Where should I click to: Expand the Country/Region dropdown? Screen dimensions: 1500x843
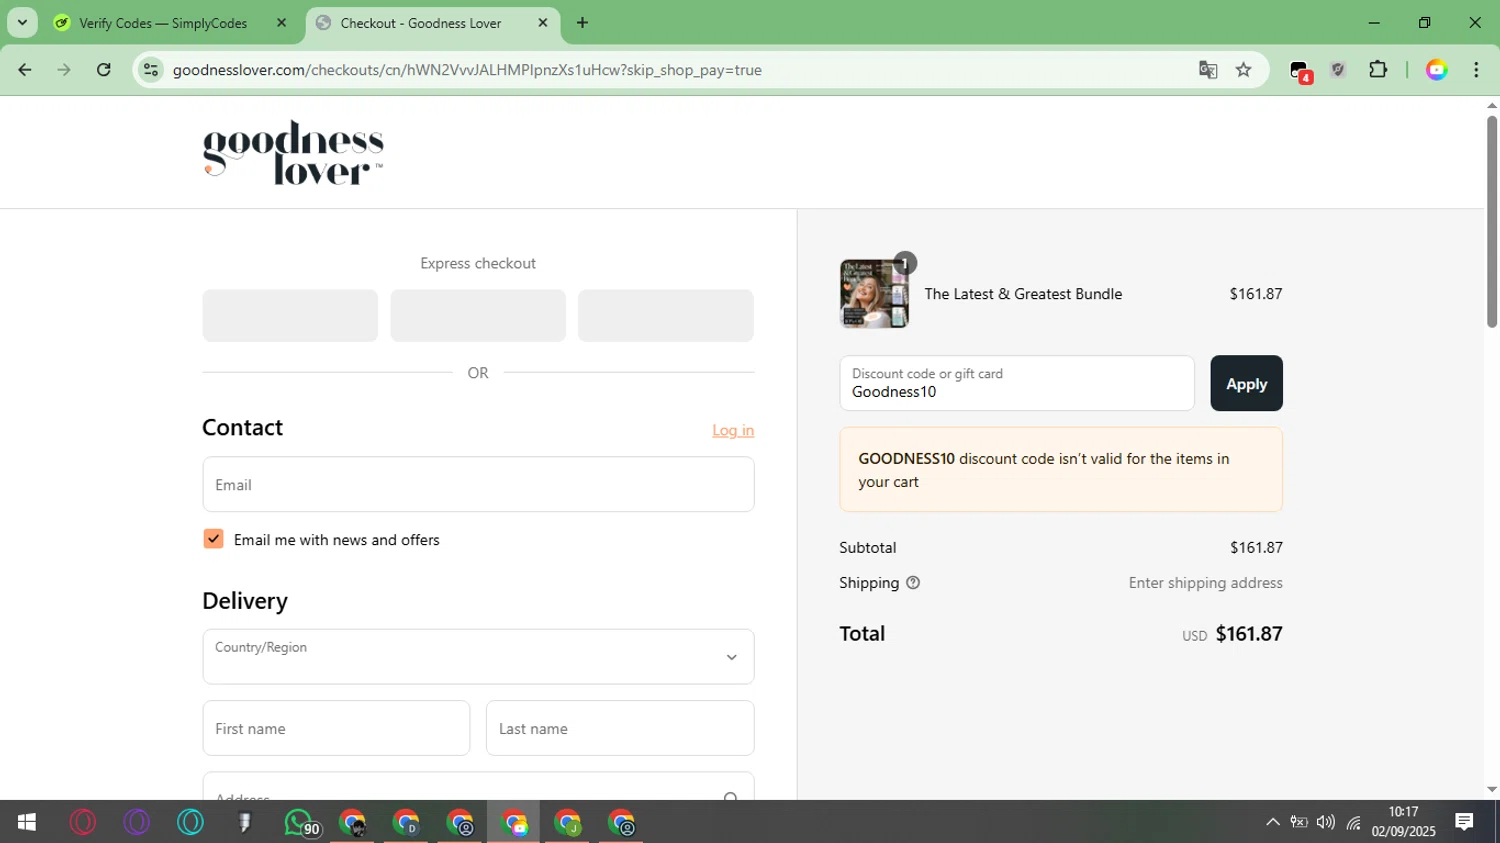click(478, 656)
